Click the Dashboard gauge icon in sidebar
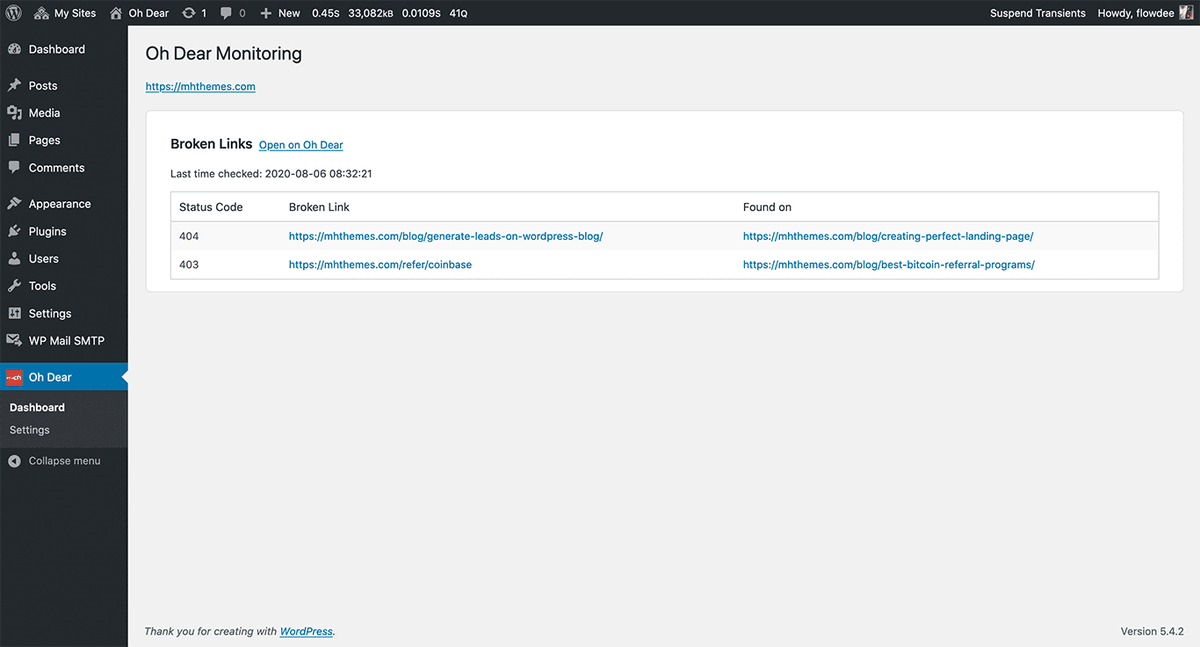Screen dimensions: 1200x647 [x=14, y=49]
